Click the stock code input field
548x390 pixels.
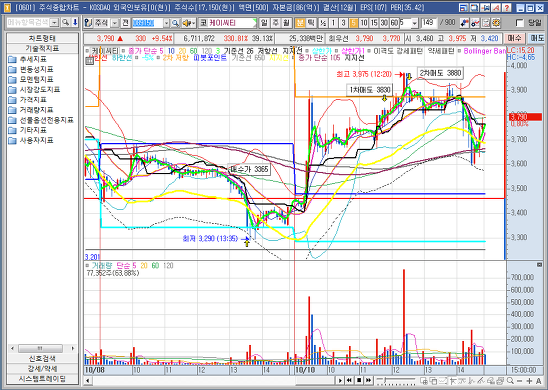(x=147, y=23)
